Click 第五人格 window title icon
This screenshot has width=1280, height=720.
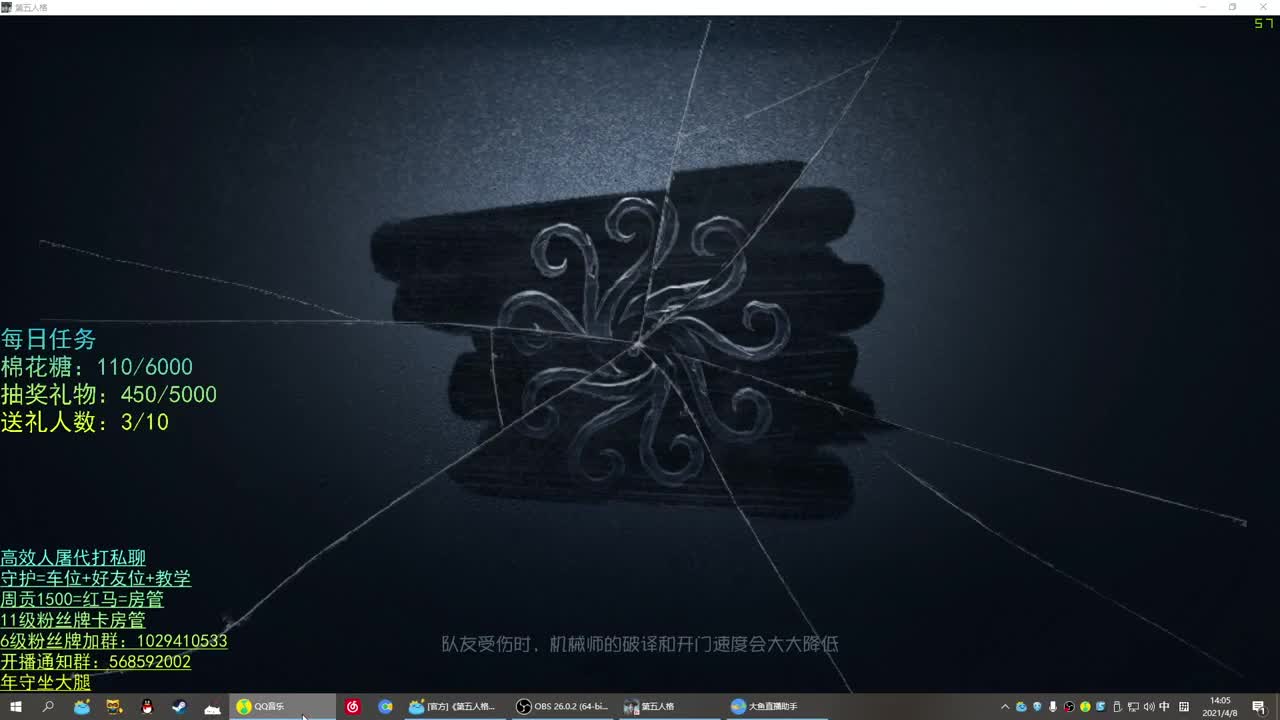6,7
